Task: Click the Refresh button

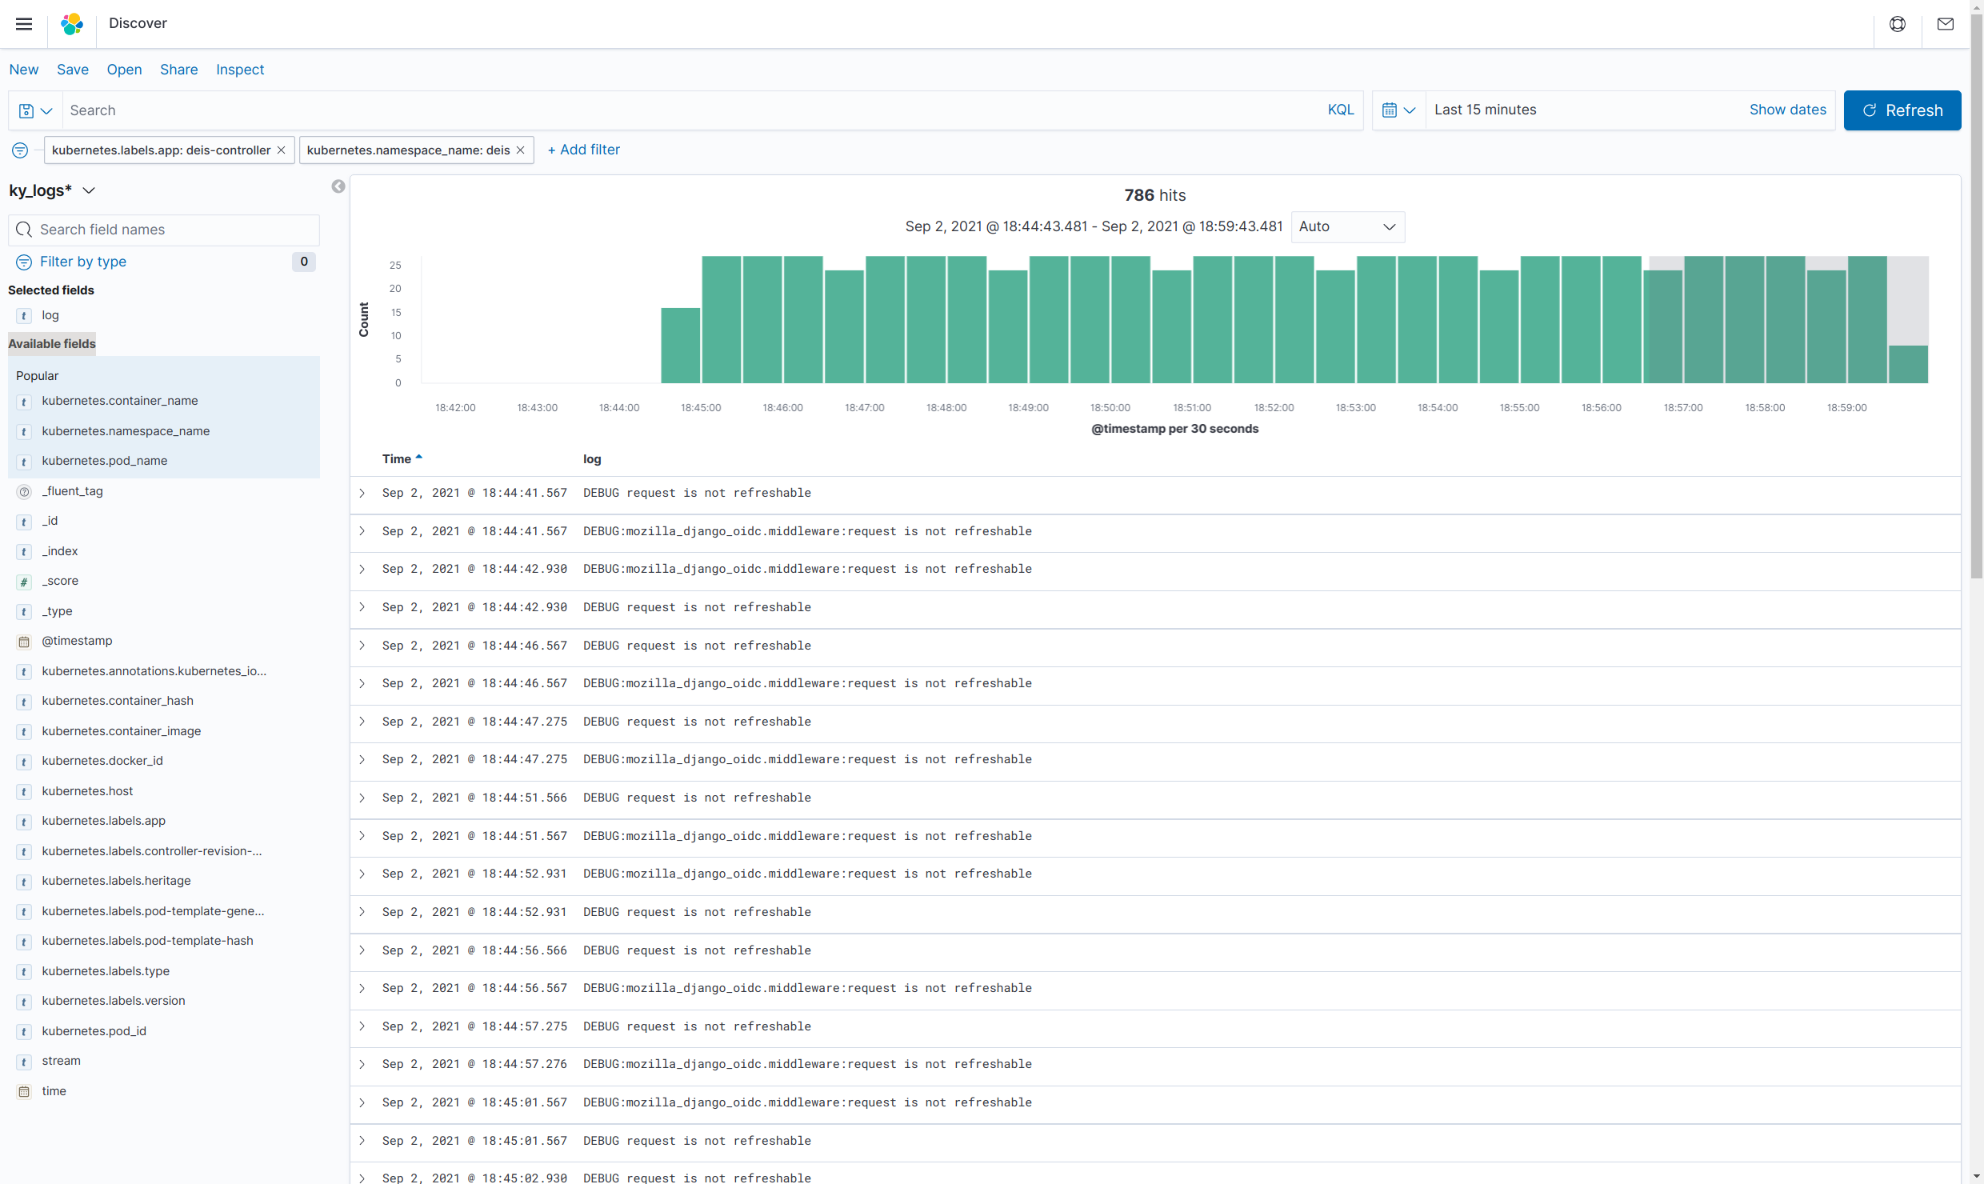Action: pyautogui.click(x=1901, y=110)
